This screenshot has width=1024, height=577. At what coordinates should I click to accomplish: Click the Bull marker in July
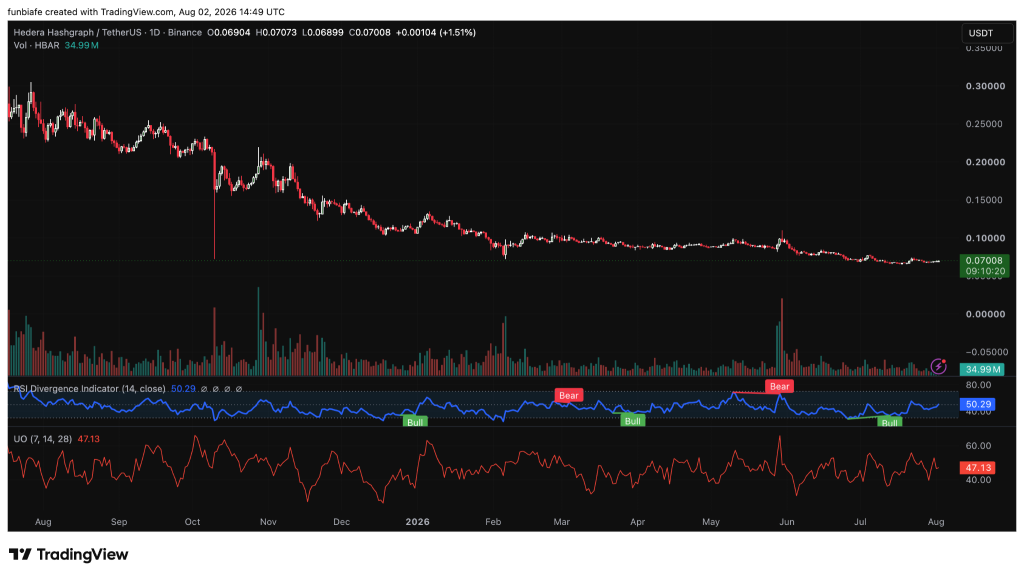(x=889, y=423)
